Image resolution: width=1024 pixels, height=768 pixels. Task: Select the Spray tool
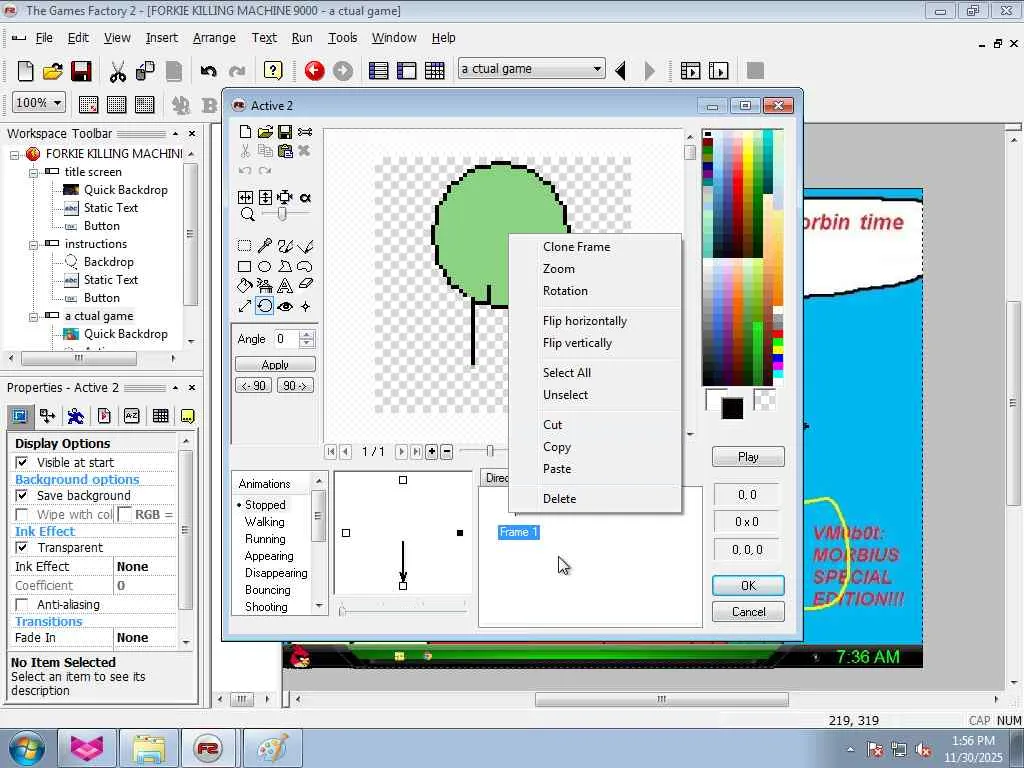[x=264, y=285]
